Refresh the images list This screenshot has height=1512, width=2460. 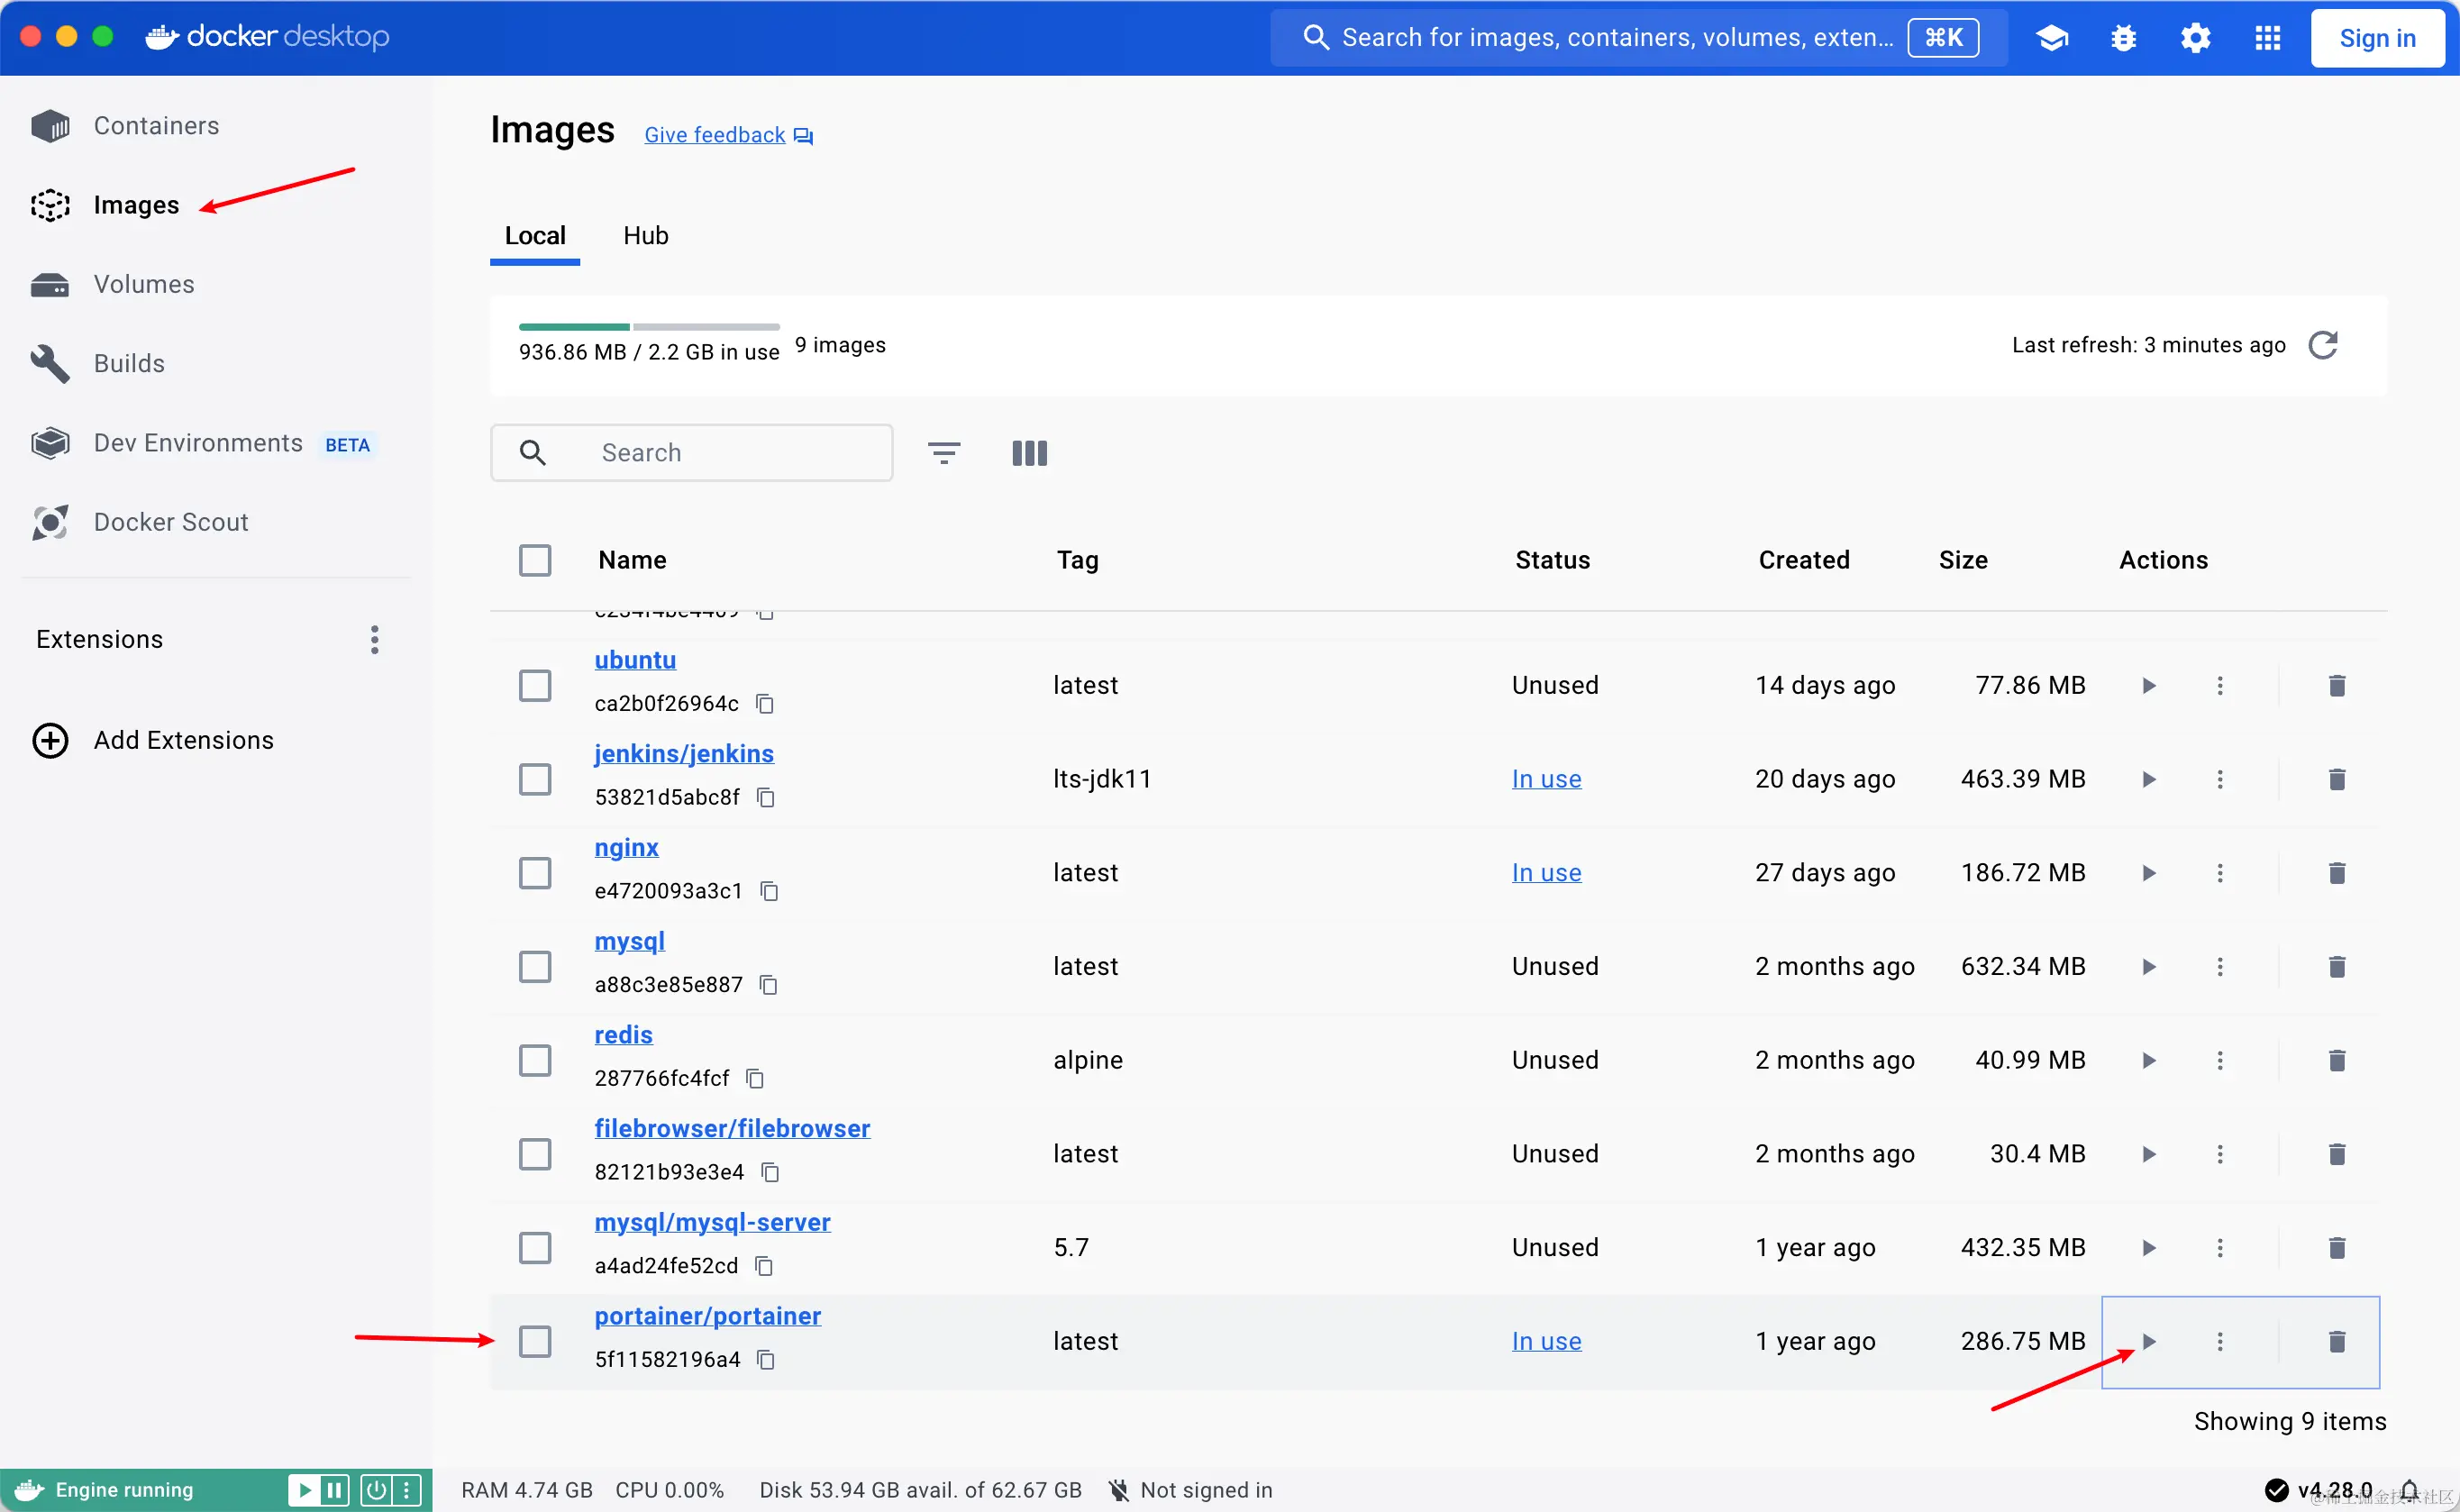(2322, 345)
